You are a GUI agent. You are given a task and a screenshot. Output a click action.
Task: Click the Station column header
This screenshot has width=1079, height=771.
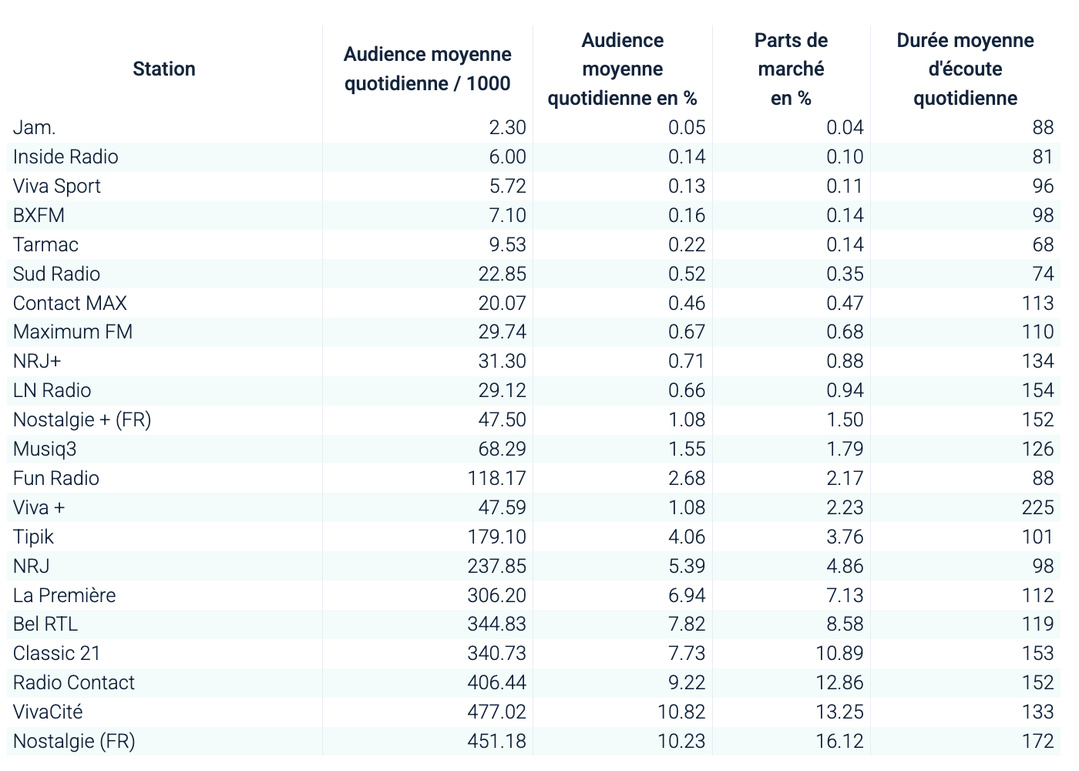point(163,69)
